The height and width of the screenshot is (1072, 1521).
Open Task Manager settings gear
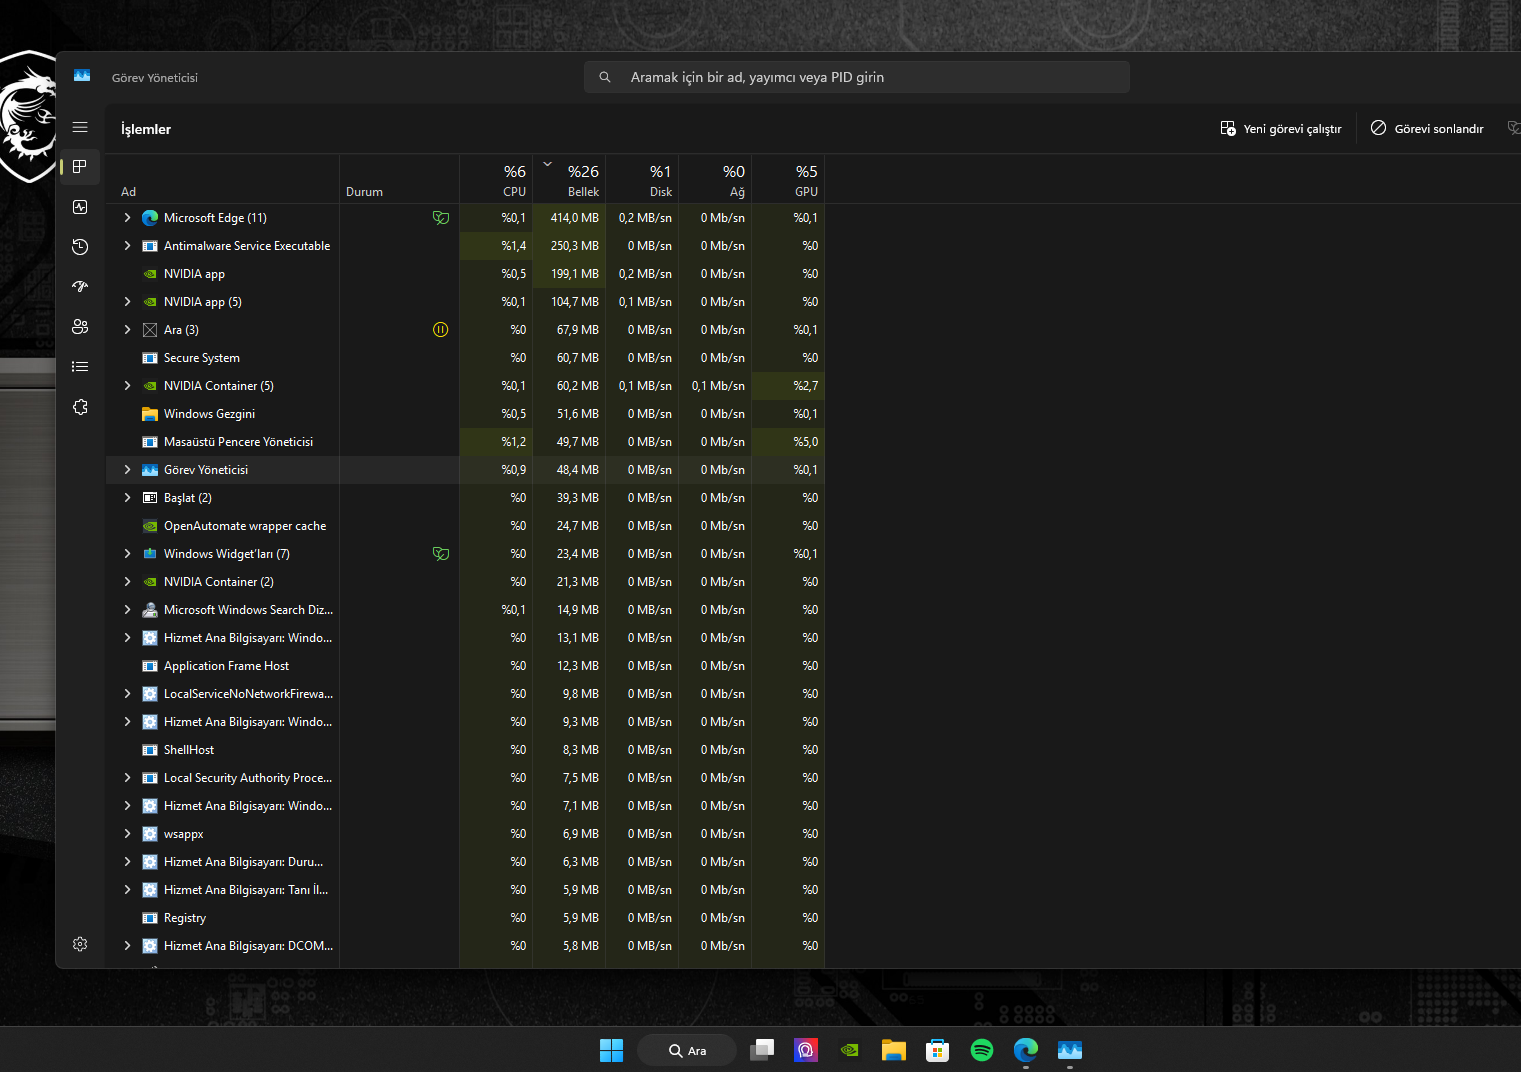click(80, 944)
